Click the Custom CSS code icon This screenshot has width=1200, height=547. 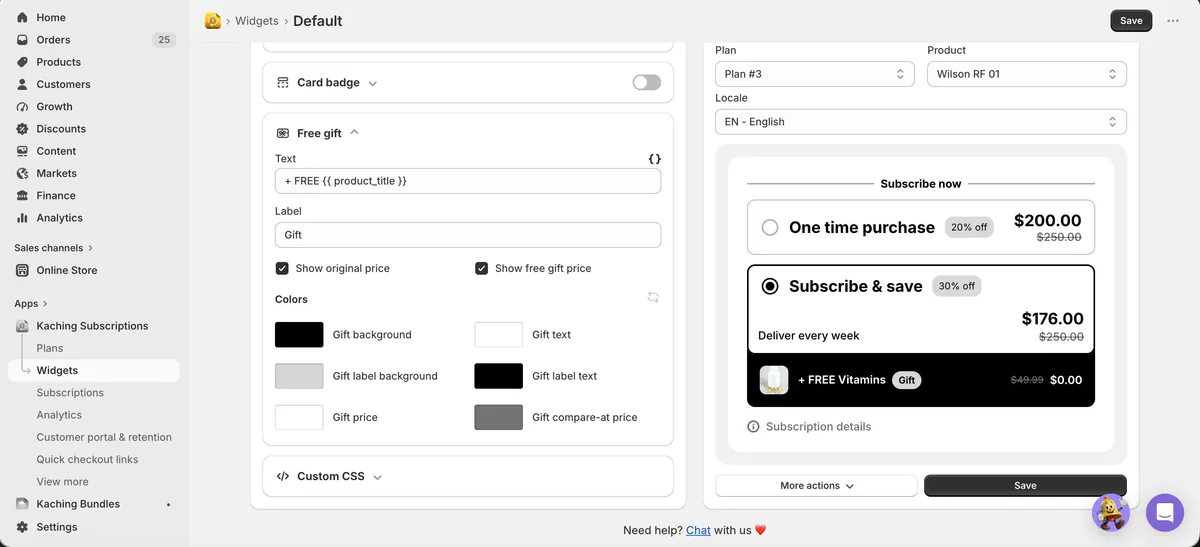pyautogui.click(x=282, y=477)
